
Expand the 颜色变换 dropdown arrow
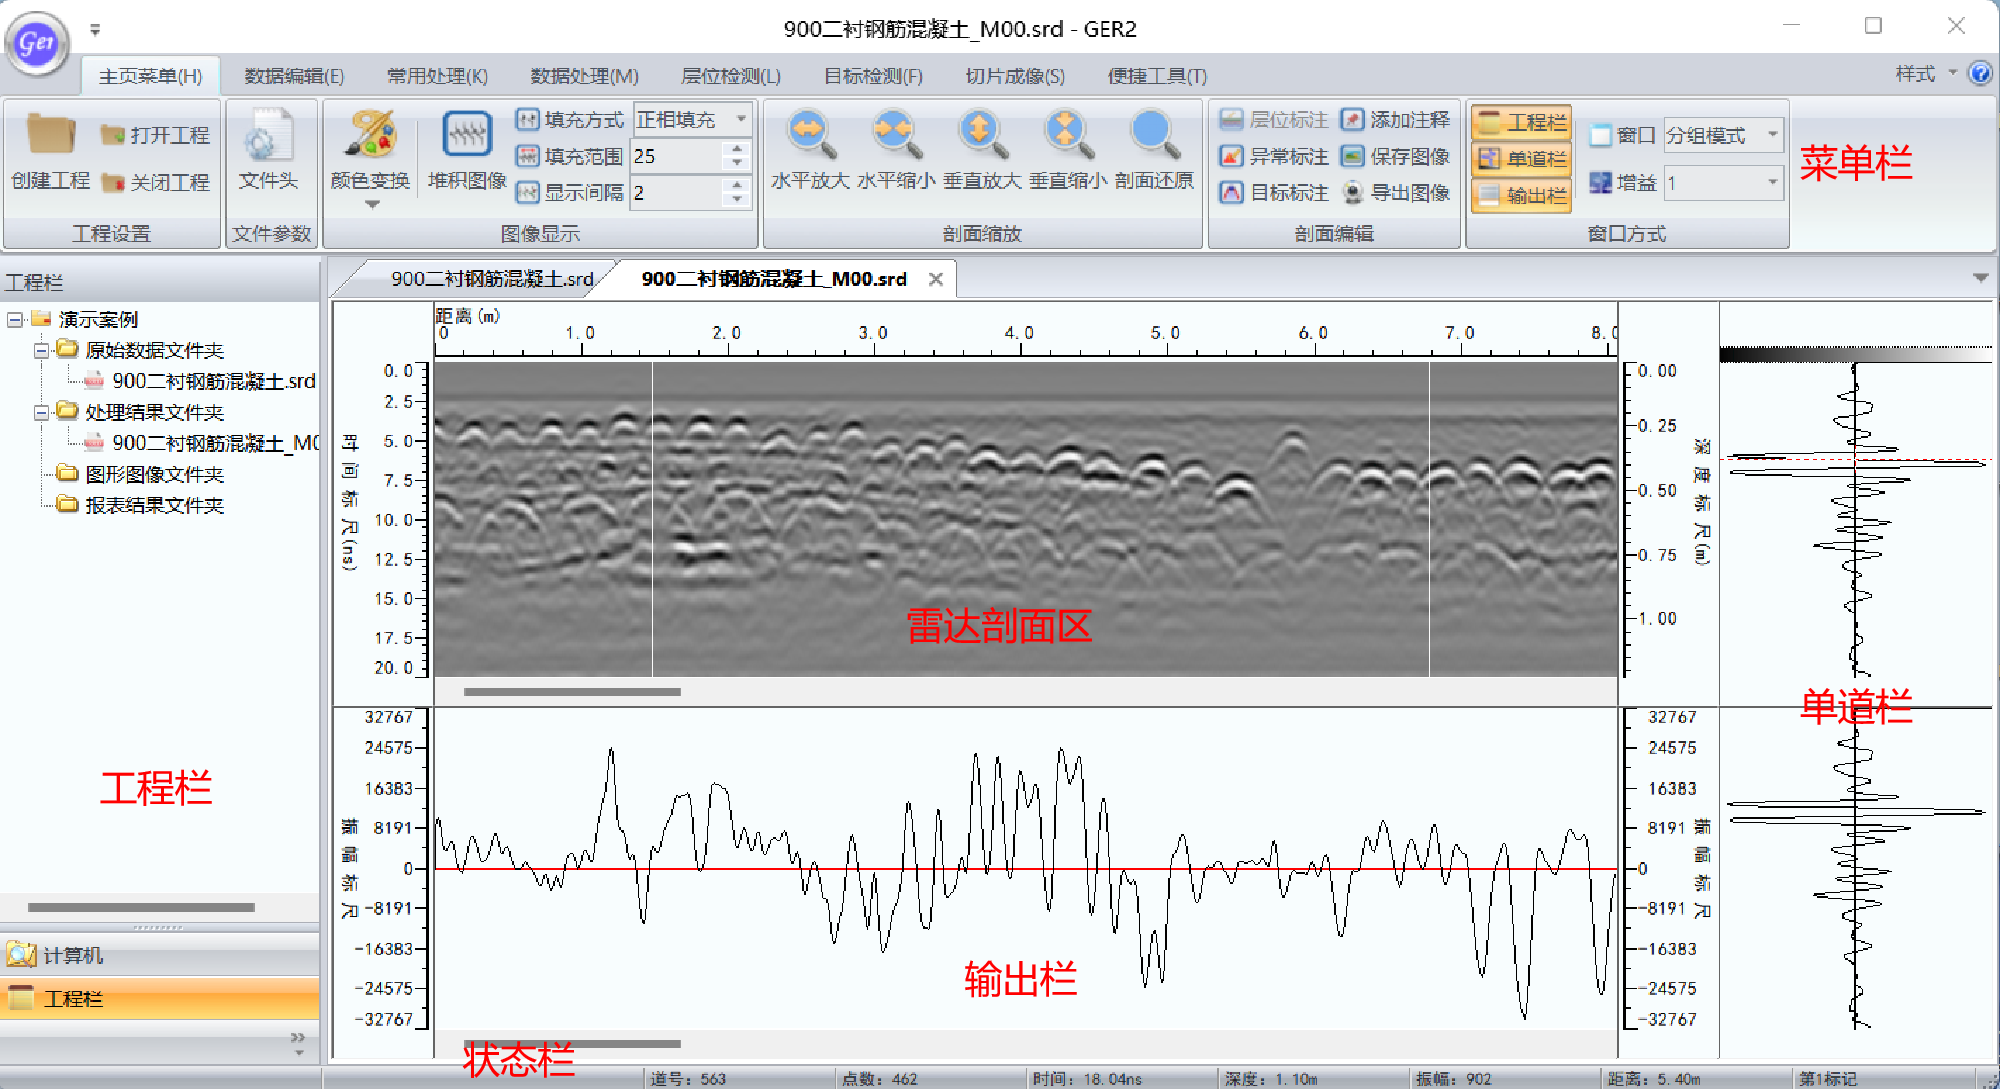click(x=371, y=205)
